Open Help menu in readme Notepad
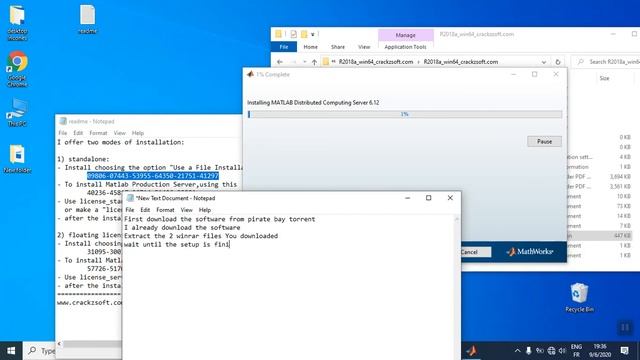 click(138, 133)
